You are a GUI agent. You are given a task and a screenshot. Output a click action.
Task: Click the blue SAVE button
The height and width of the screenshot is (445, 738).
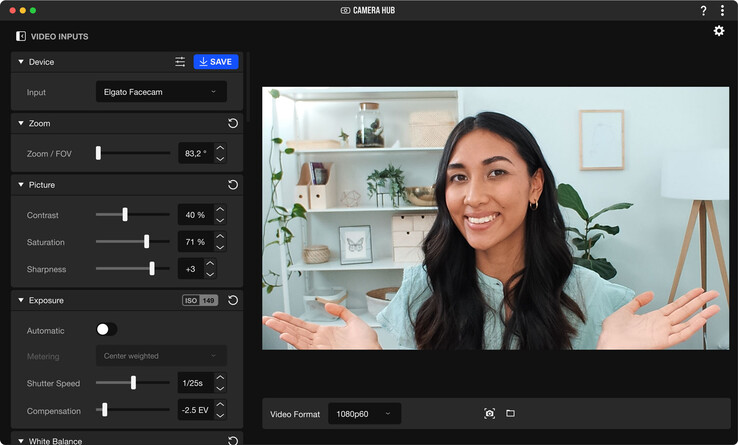coord(216,62)
